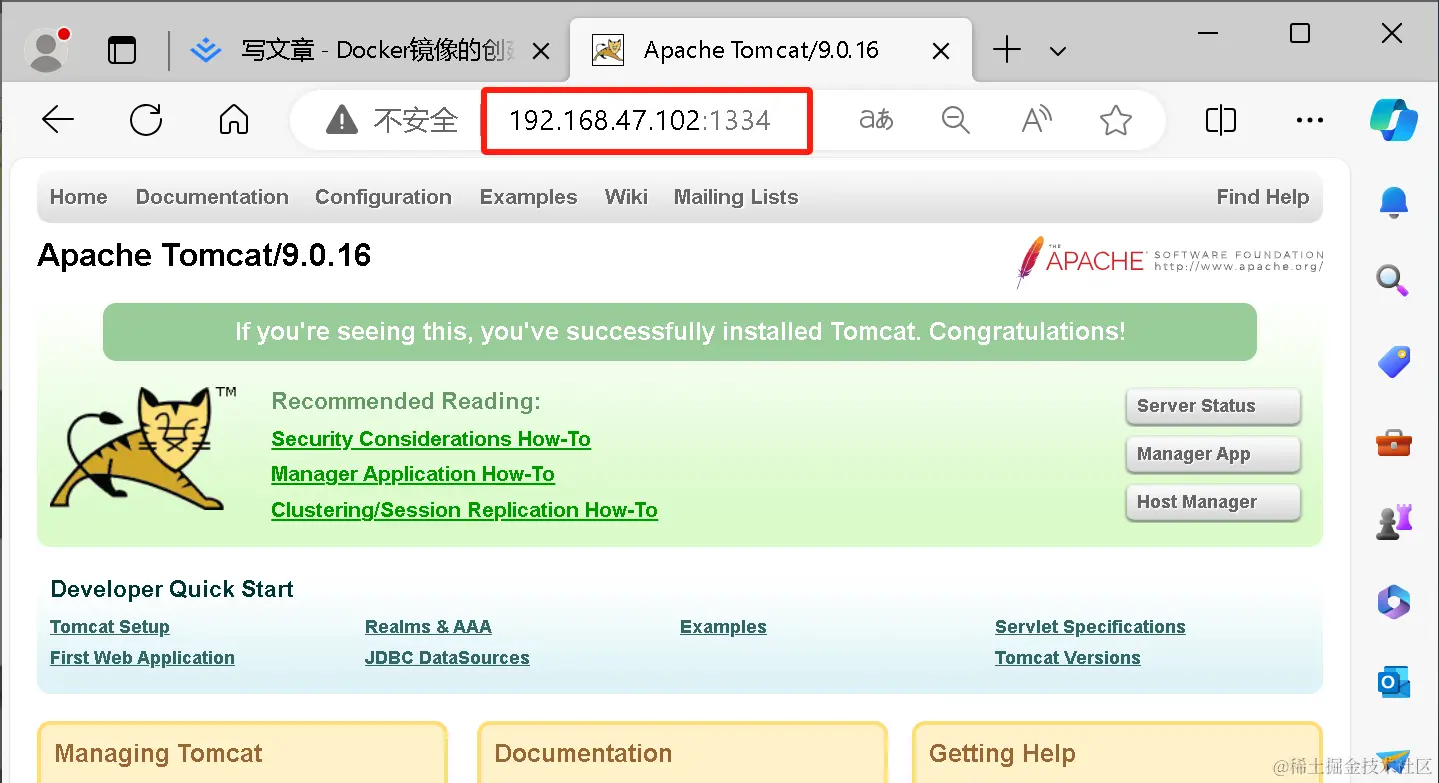Viewport: 1439px width, 783px height.
Task: Click the Recommended Reading heading
Action: pos(406,402)
